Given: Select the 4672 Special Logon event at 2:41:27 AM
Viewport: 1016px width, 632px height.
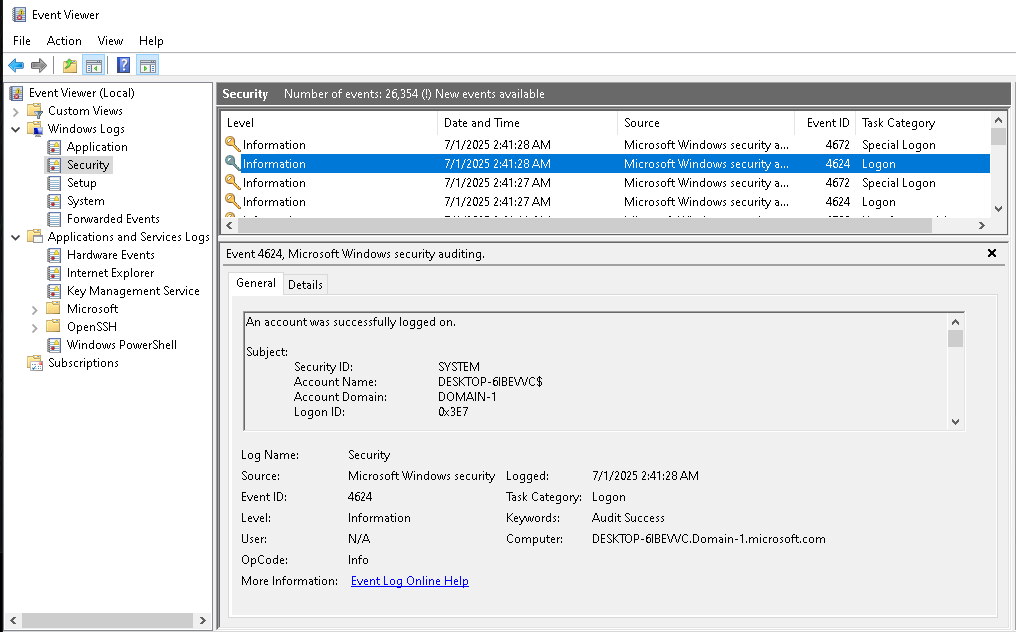Looking at the screenshot, I should (606, 183).
